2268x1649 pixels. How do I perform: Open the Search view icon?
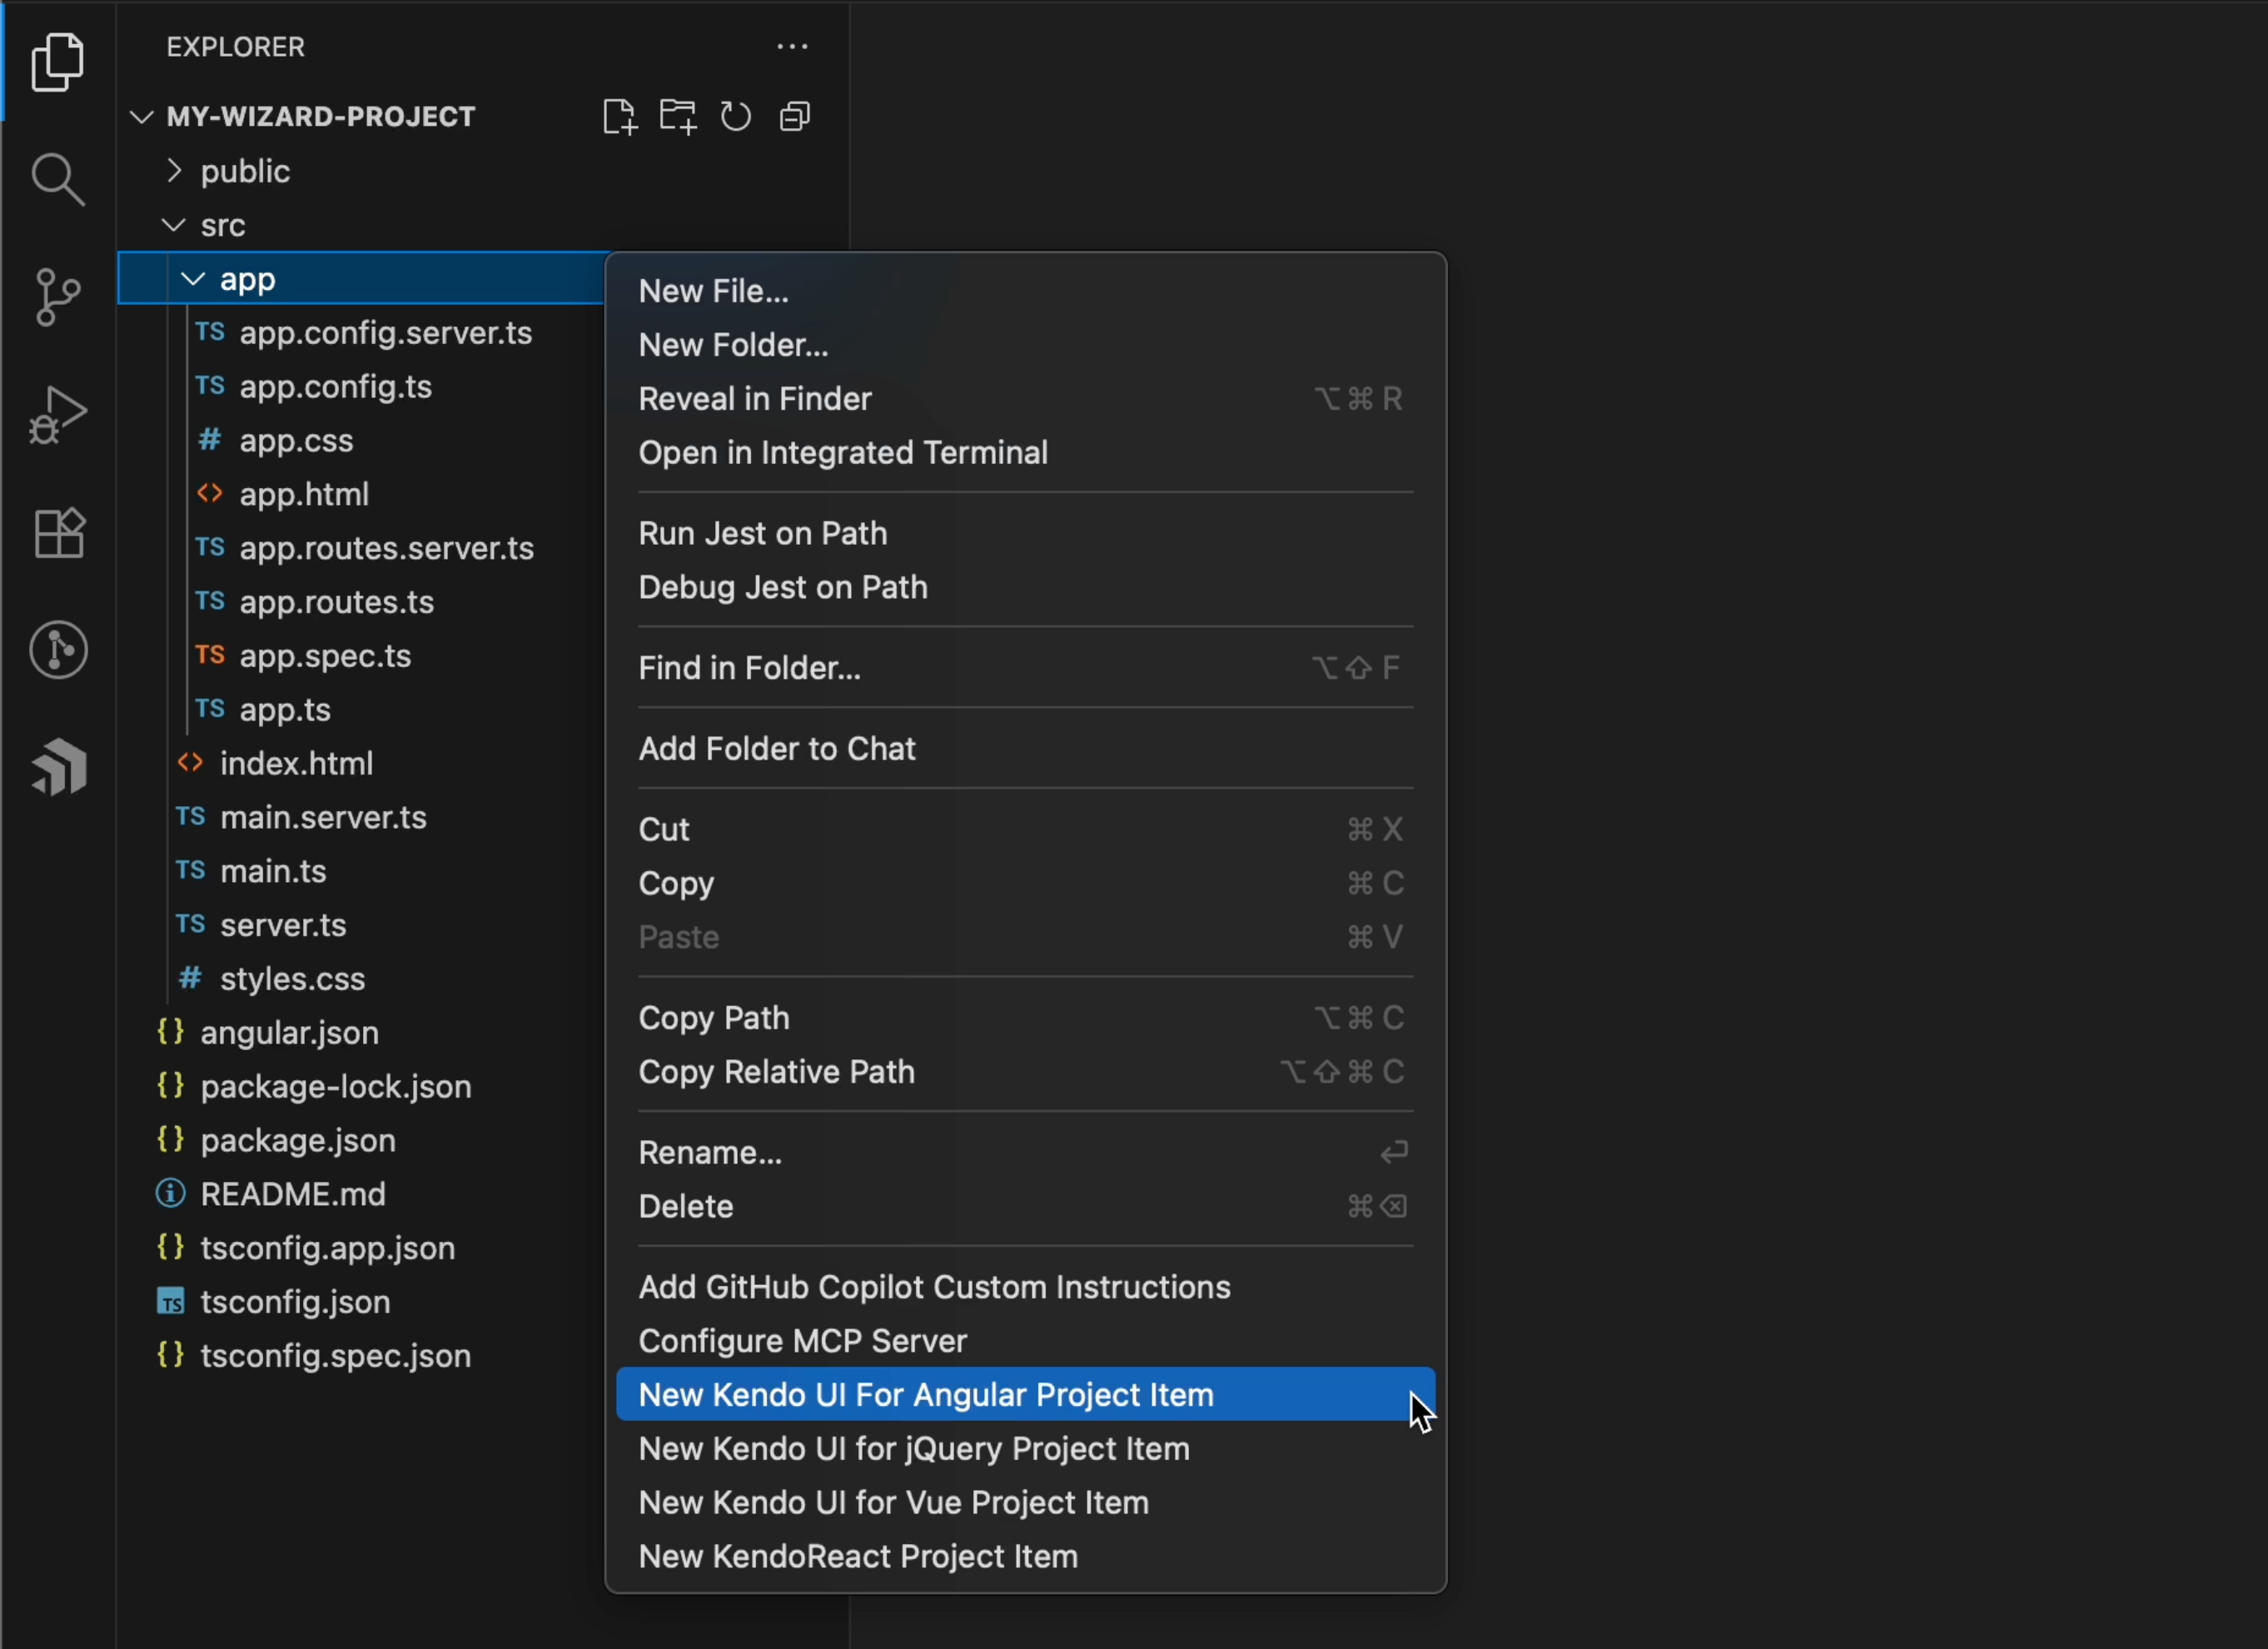pyautogui.click(x=57, y=180)
